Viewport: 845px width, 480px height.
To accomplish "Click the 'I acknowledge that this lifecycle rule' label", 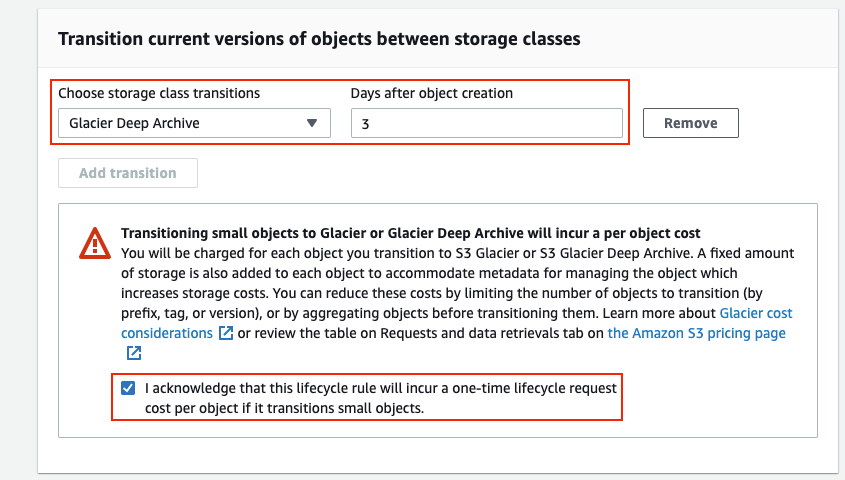I will tap(381, 388).
